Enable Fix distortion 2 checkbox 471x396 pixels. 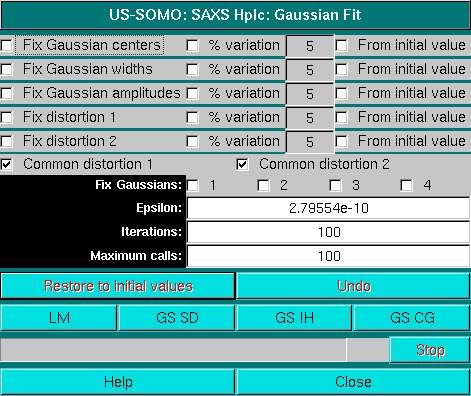tap(6, 141)
